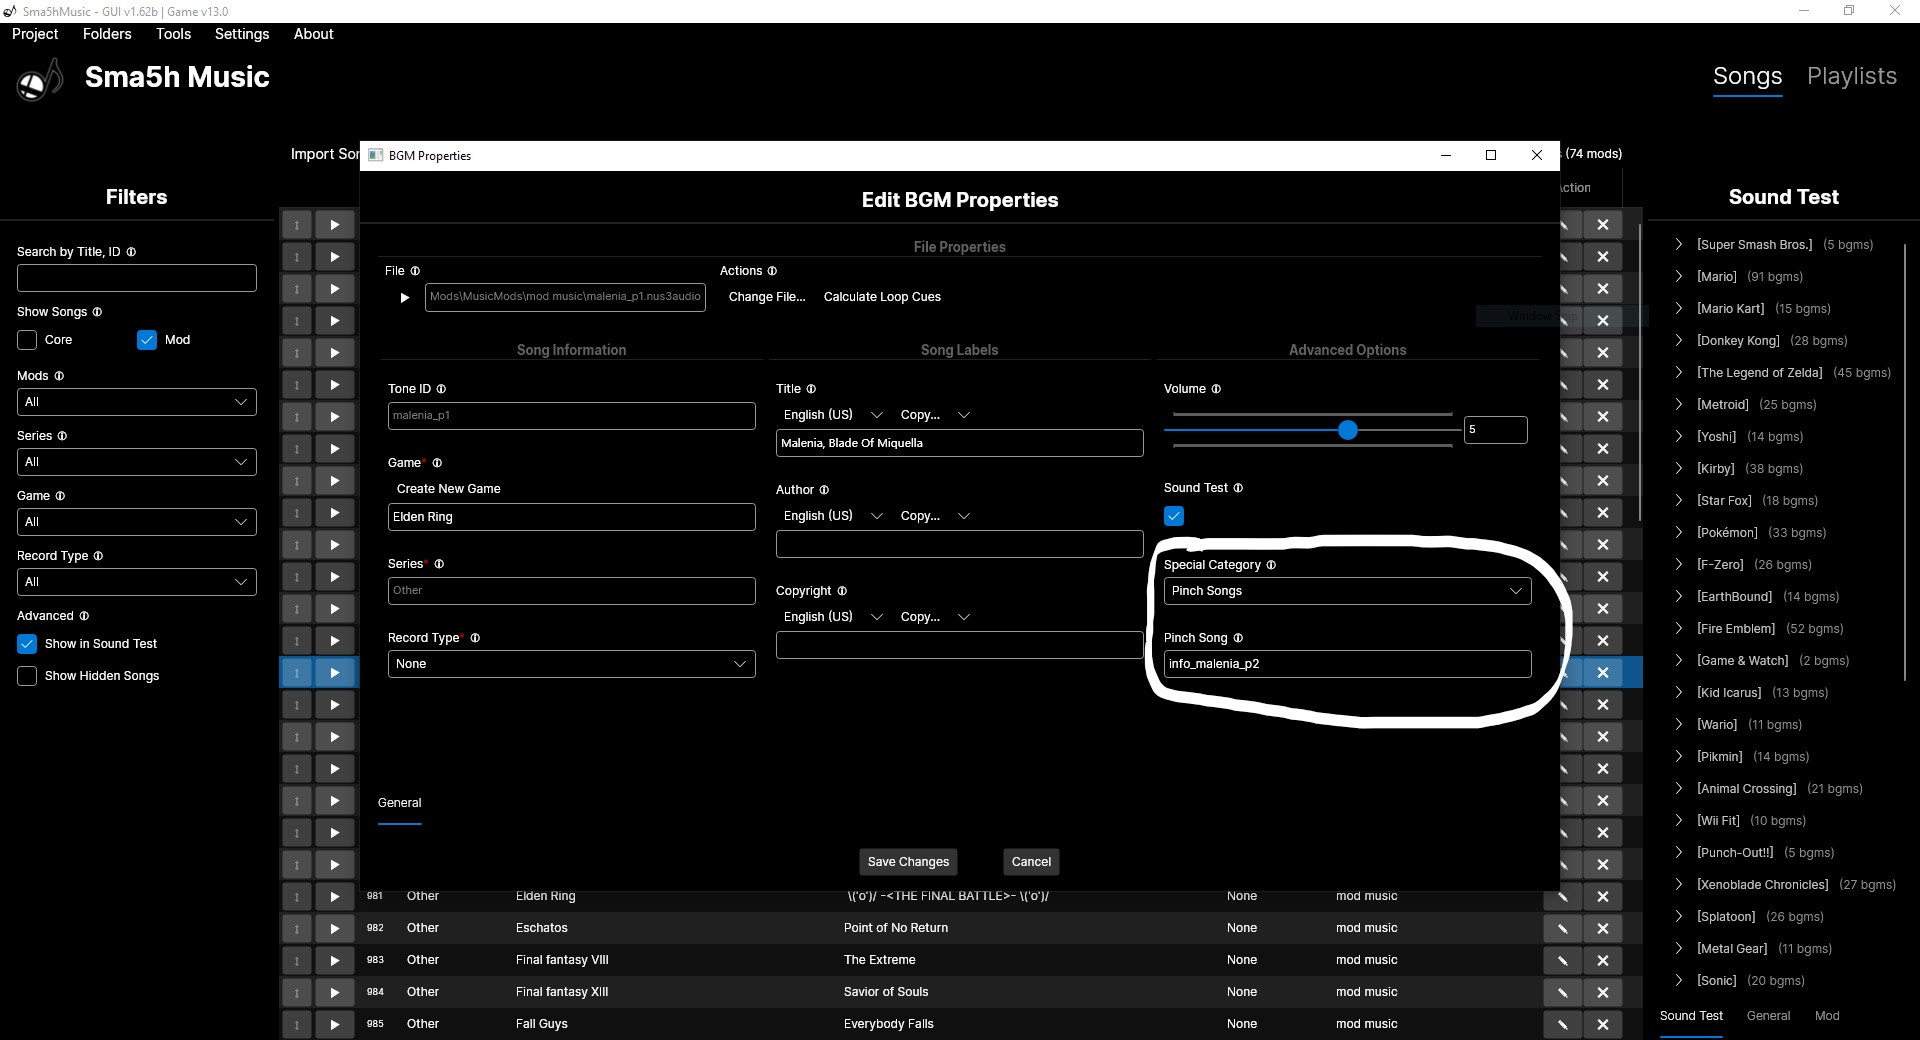Open the Tools menu
Viewport: 1920px width, 1040px height.
click(x=173, y=34)
